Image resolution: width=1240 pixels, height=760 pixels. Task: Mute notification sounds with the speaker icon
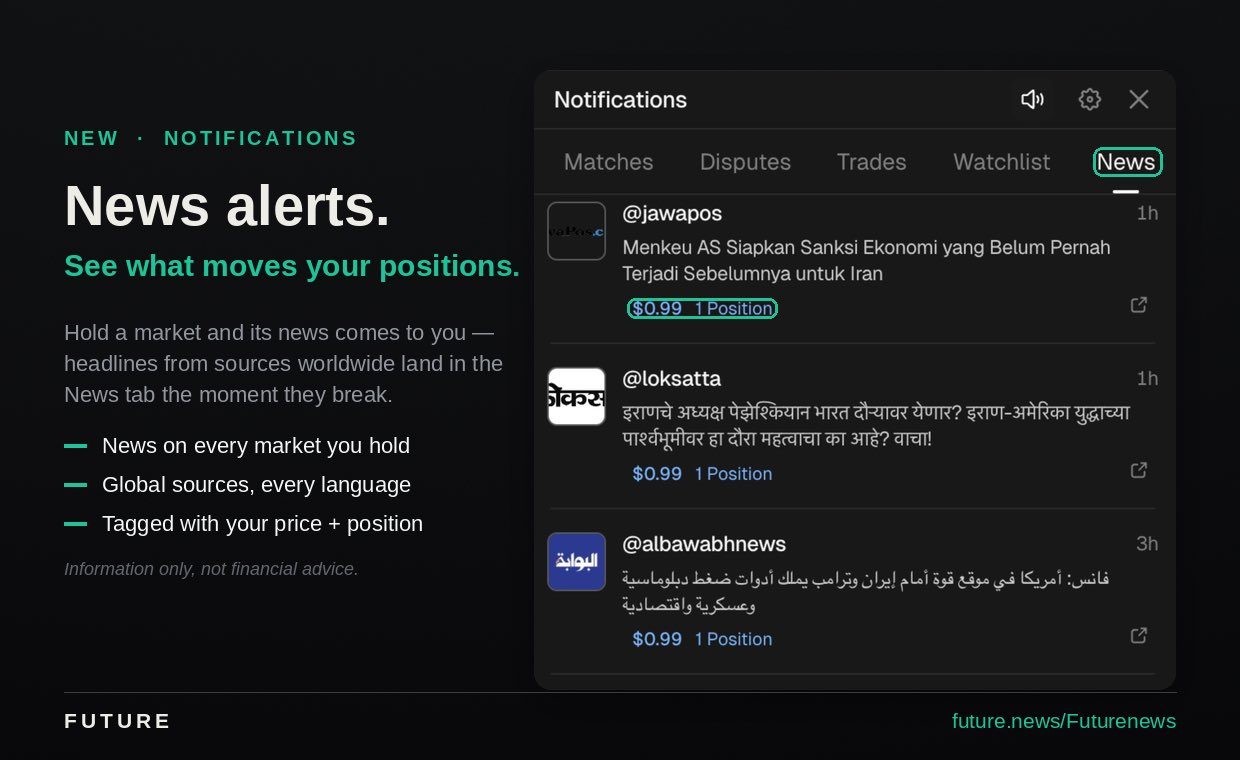click(x=1032, y=99)
